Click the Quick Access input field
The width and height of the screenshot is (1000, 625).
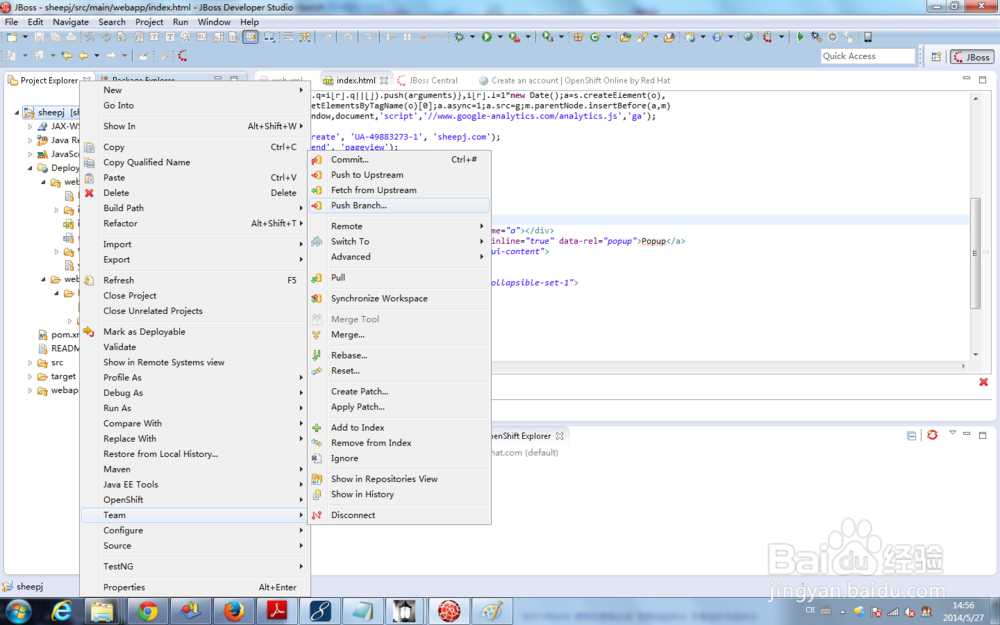pyautogui.click(x=867, y=56)
